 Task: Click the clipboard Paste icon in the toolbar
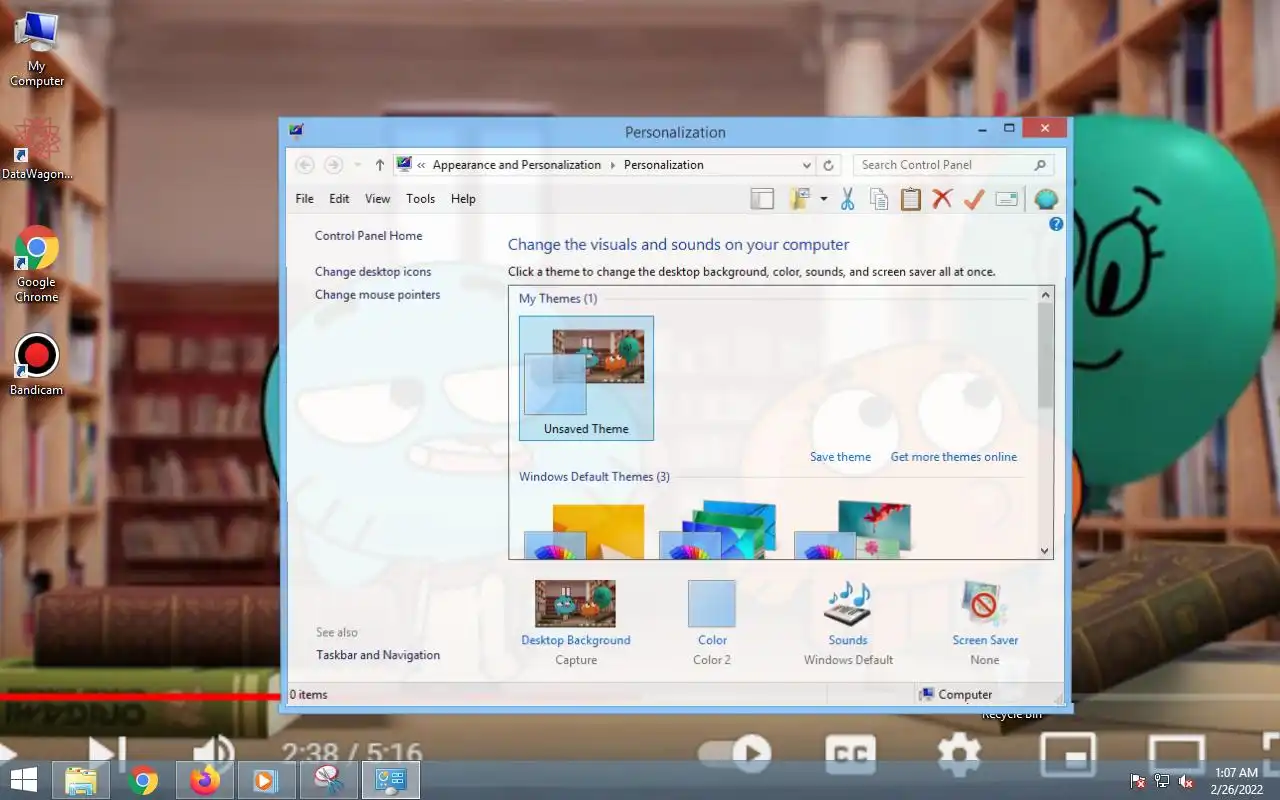click(910, 199)
